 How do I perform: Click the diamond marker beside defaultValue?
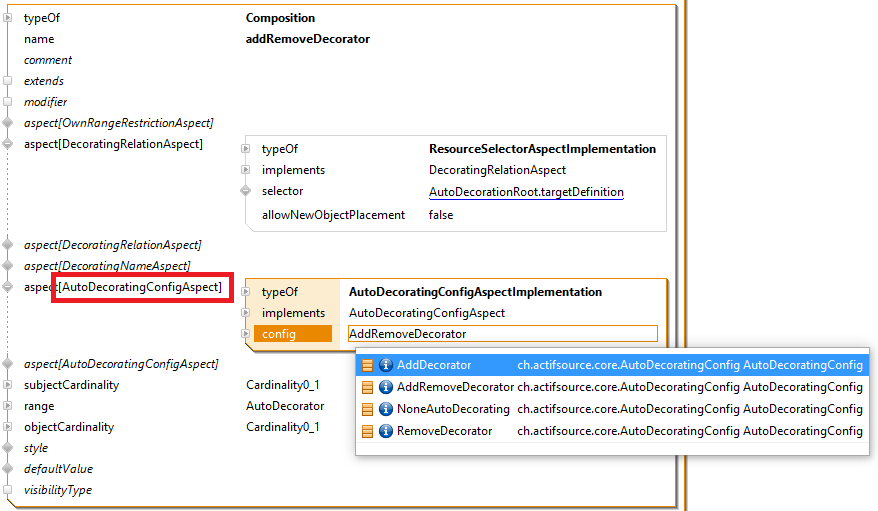click(x=8, y=469)
